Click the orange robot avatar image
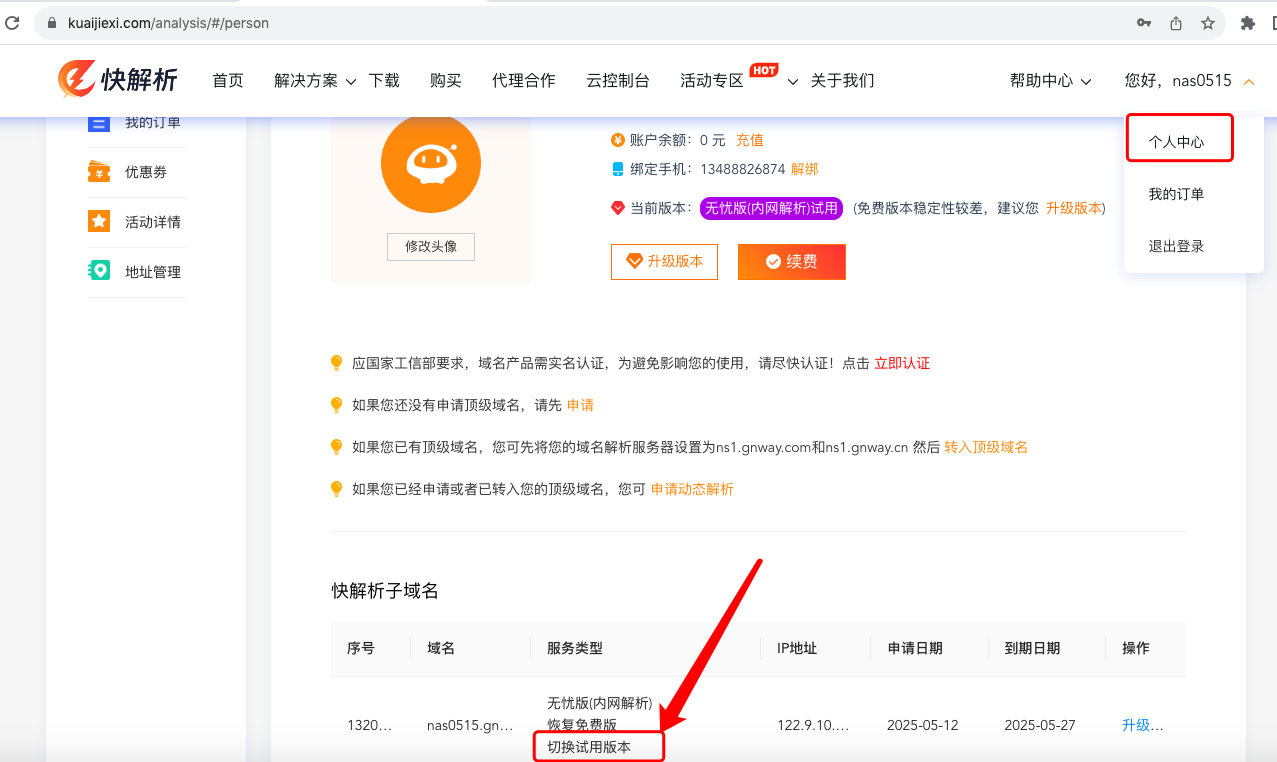Screen dimensions: 1277x762 click(x=431, y=163)
